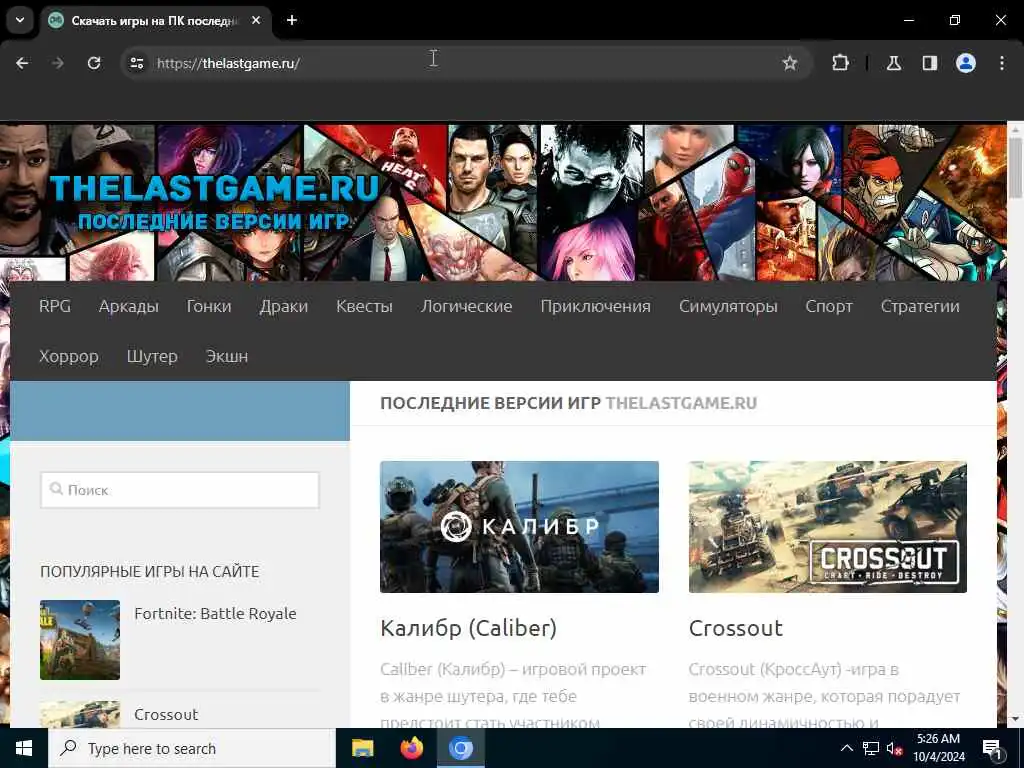Click the page vertical scrollbar thumb

pos(1016,168)
